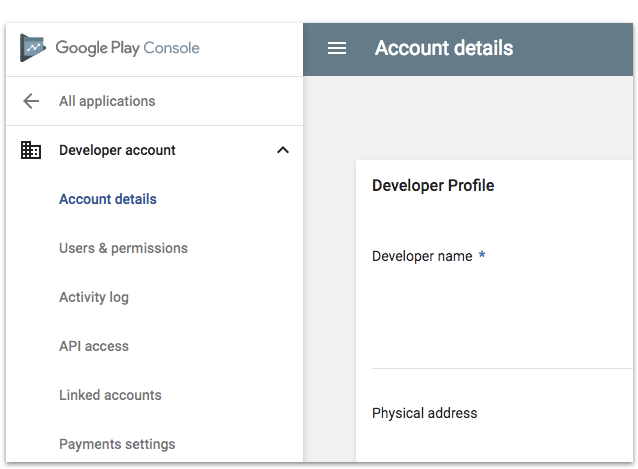Screen dimensions: 638x469
Task: Click the Physical address label
Action: click(424, 413)
